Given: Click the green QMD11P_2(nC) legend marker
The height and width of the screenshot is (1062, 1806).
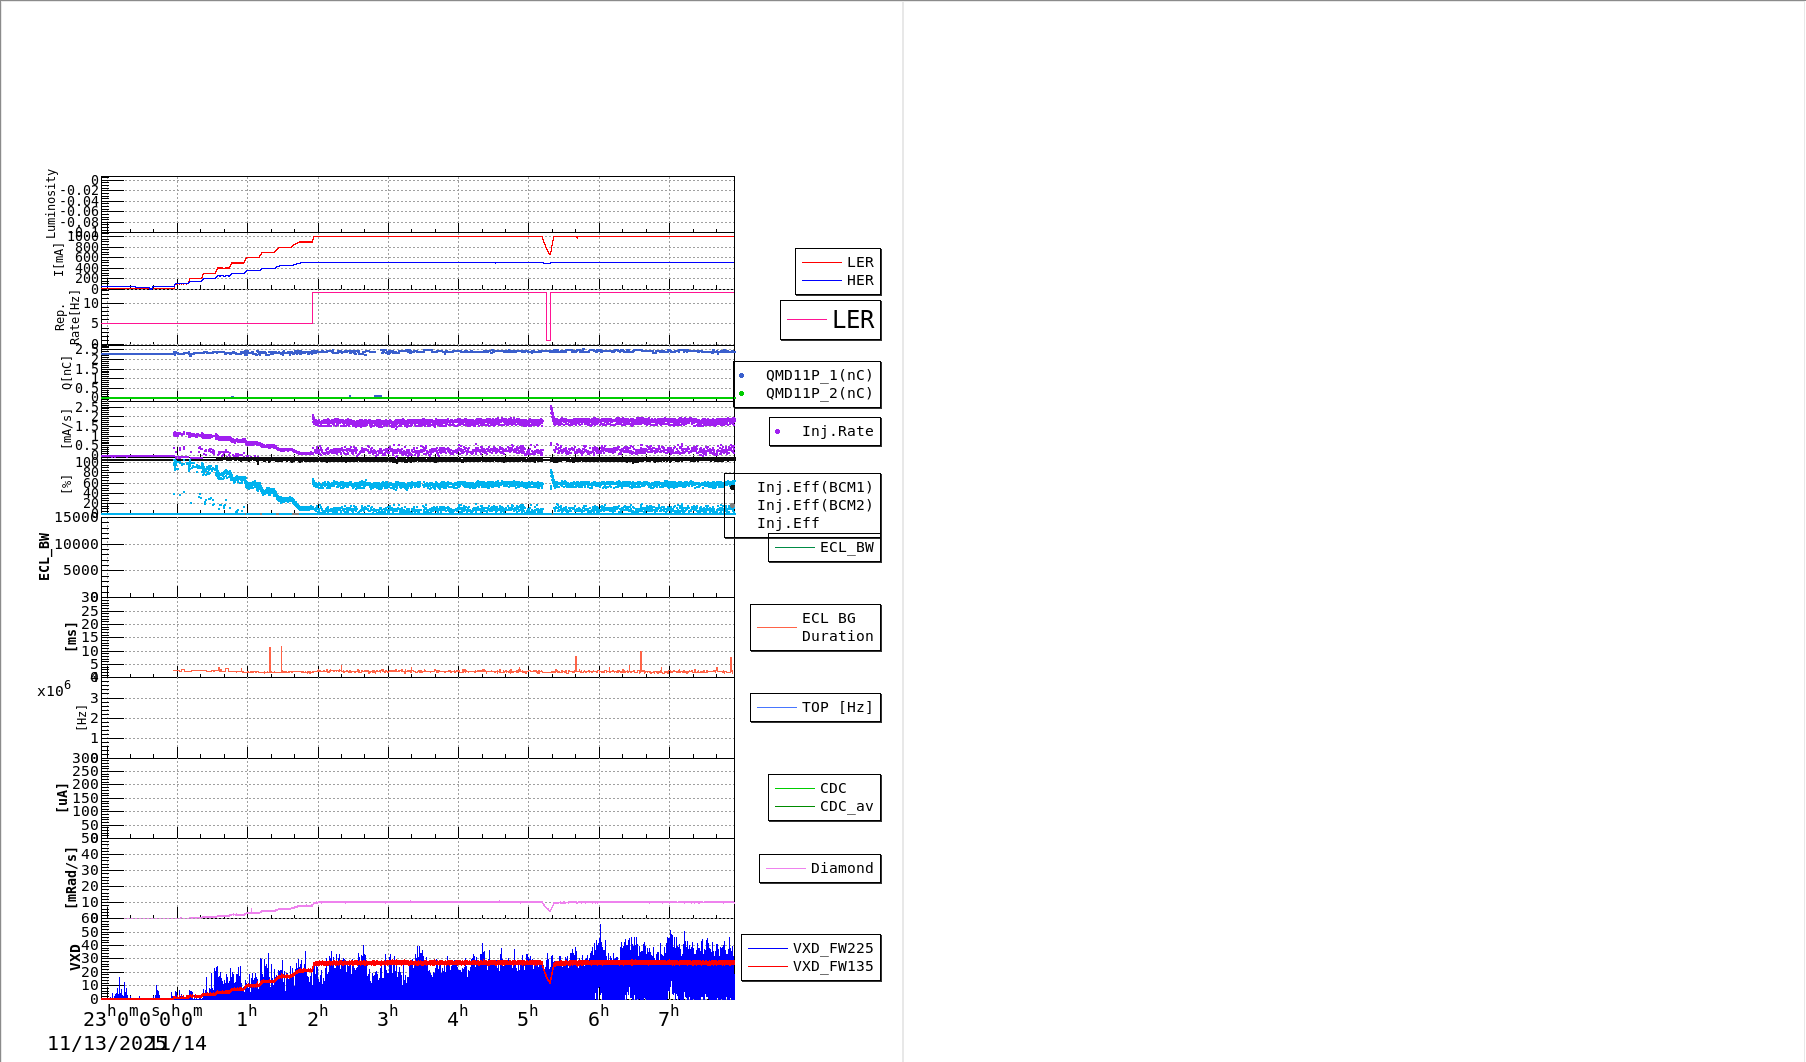Looking at the screenshot, I should click(x=742, y=394).
